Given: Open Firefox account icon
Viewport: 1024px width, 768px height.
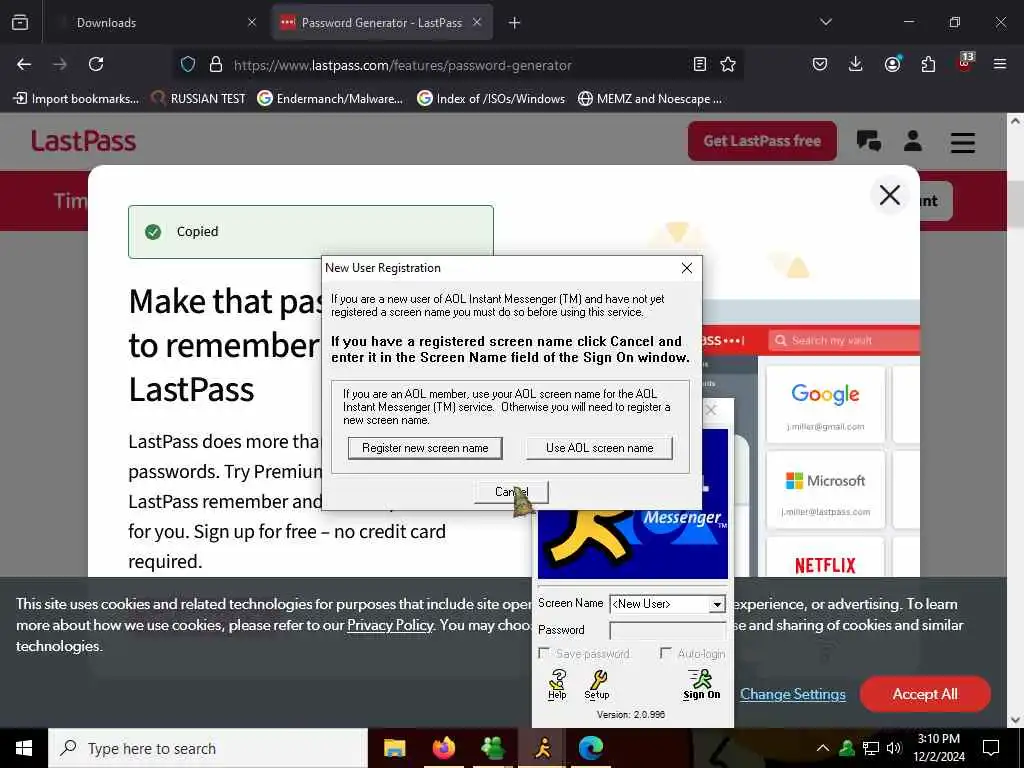Looking at the screenshot, I should (x=892, y=64).
